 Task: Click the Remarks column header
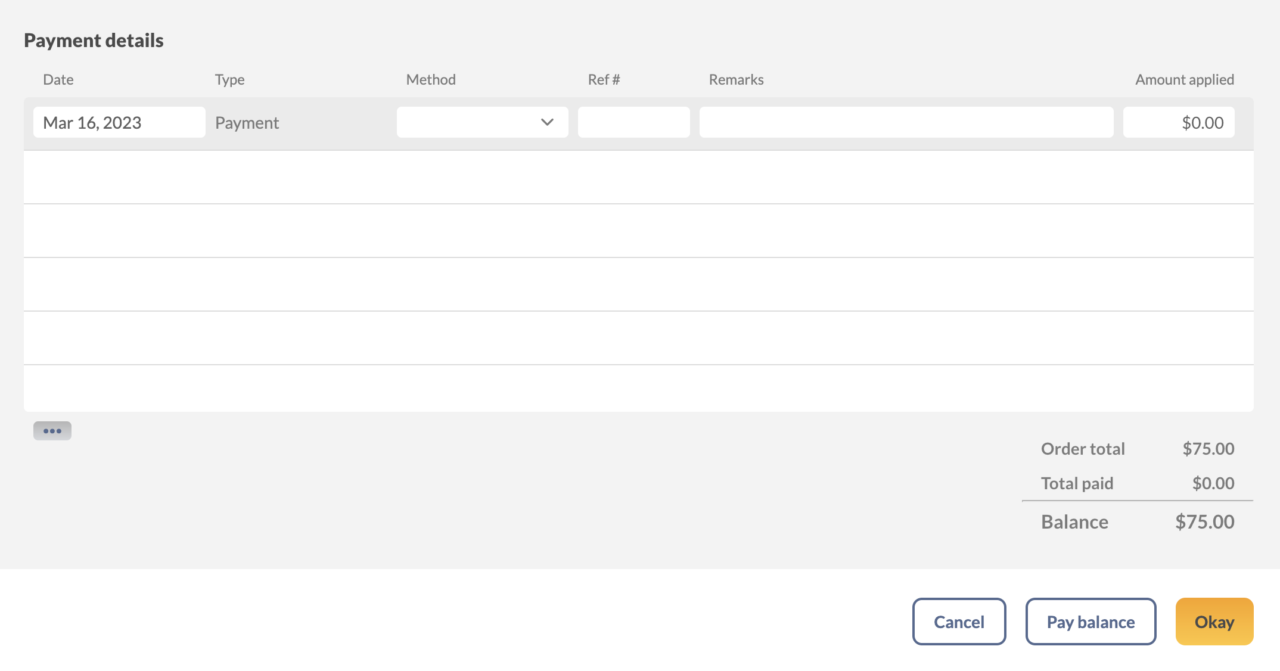click(736, 79)
